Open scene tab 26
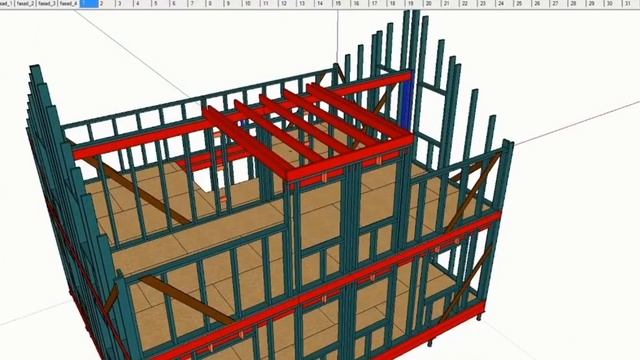640x360 pixels. tap(541, 4)
